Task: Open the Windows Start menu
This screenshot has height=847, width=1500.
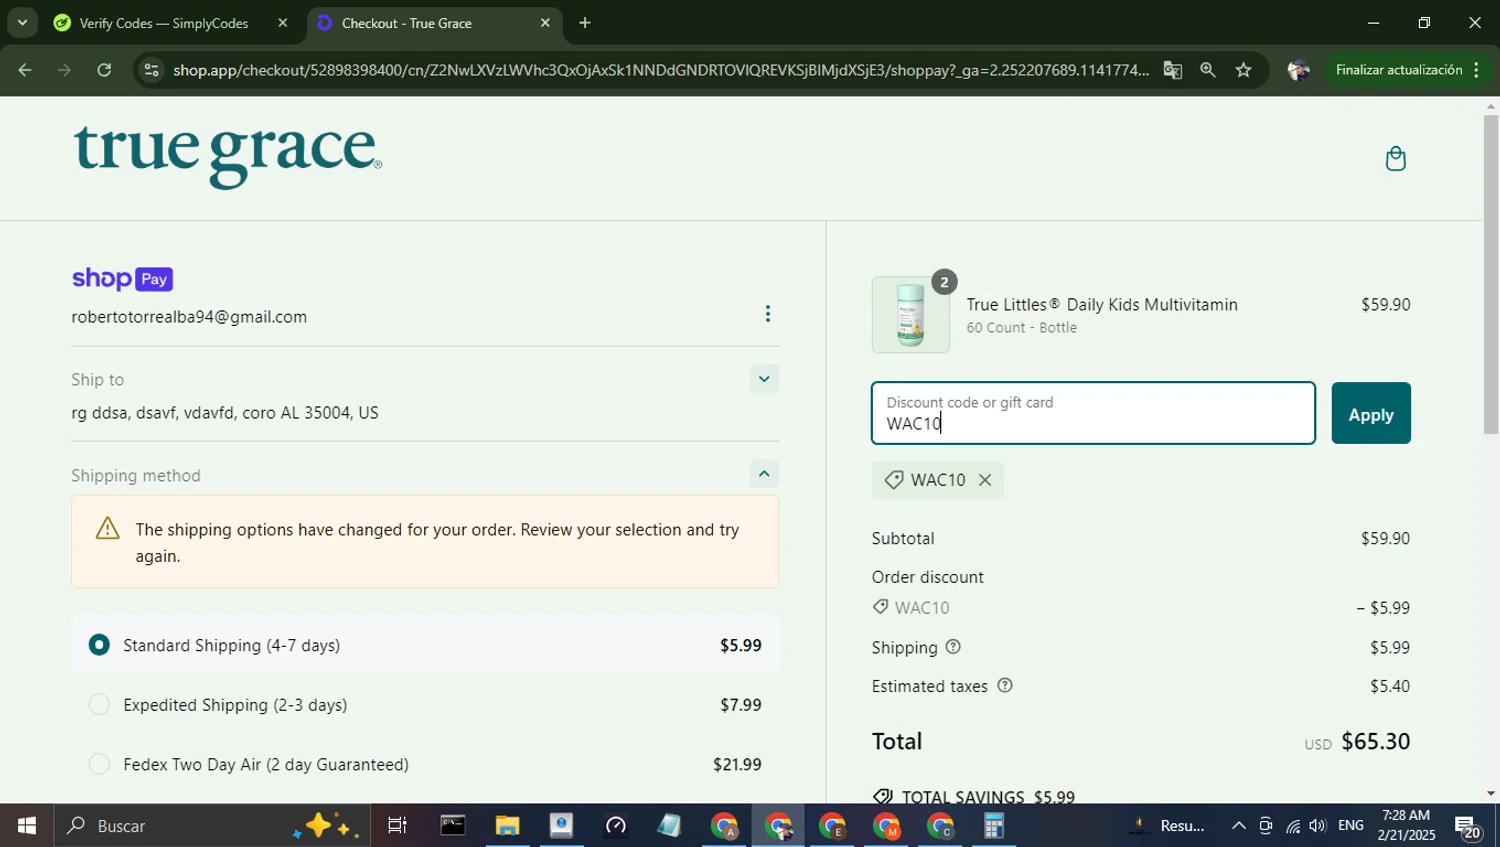Action: [26, 826]
